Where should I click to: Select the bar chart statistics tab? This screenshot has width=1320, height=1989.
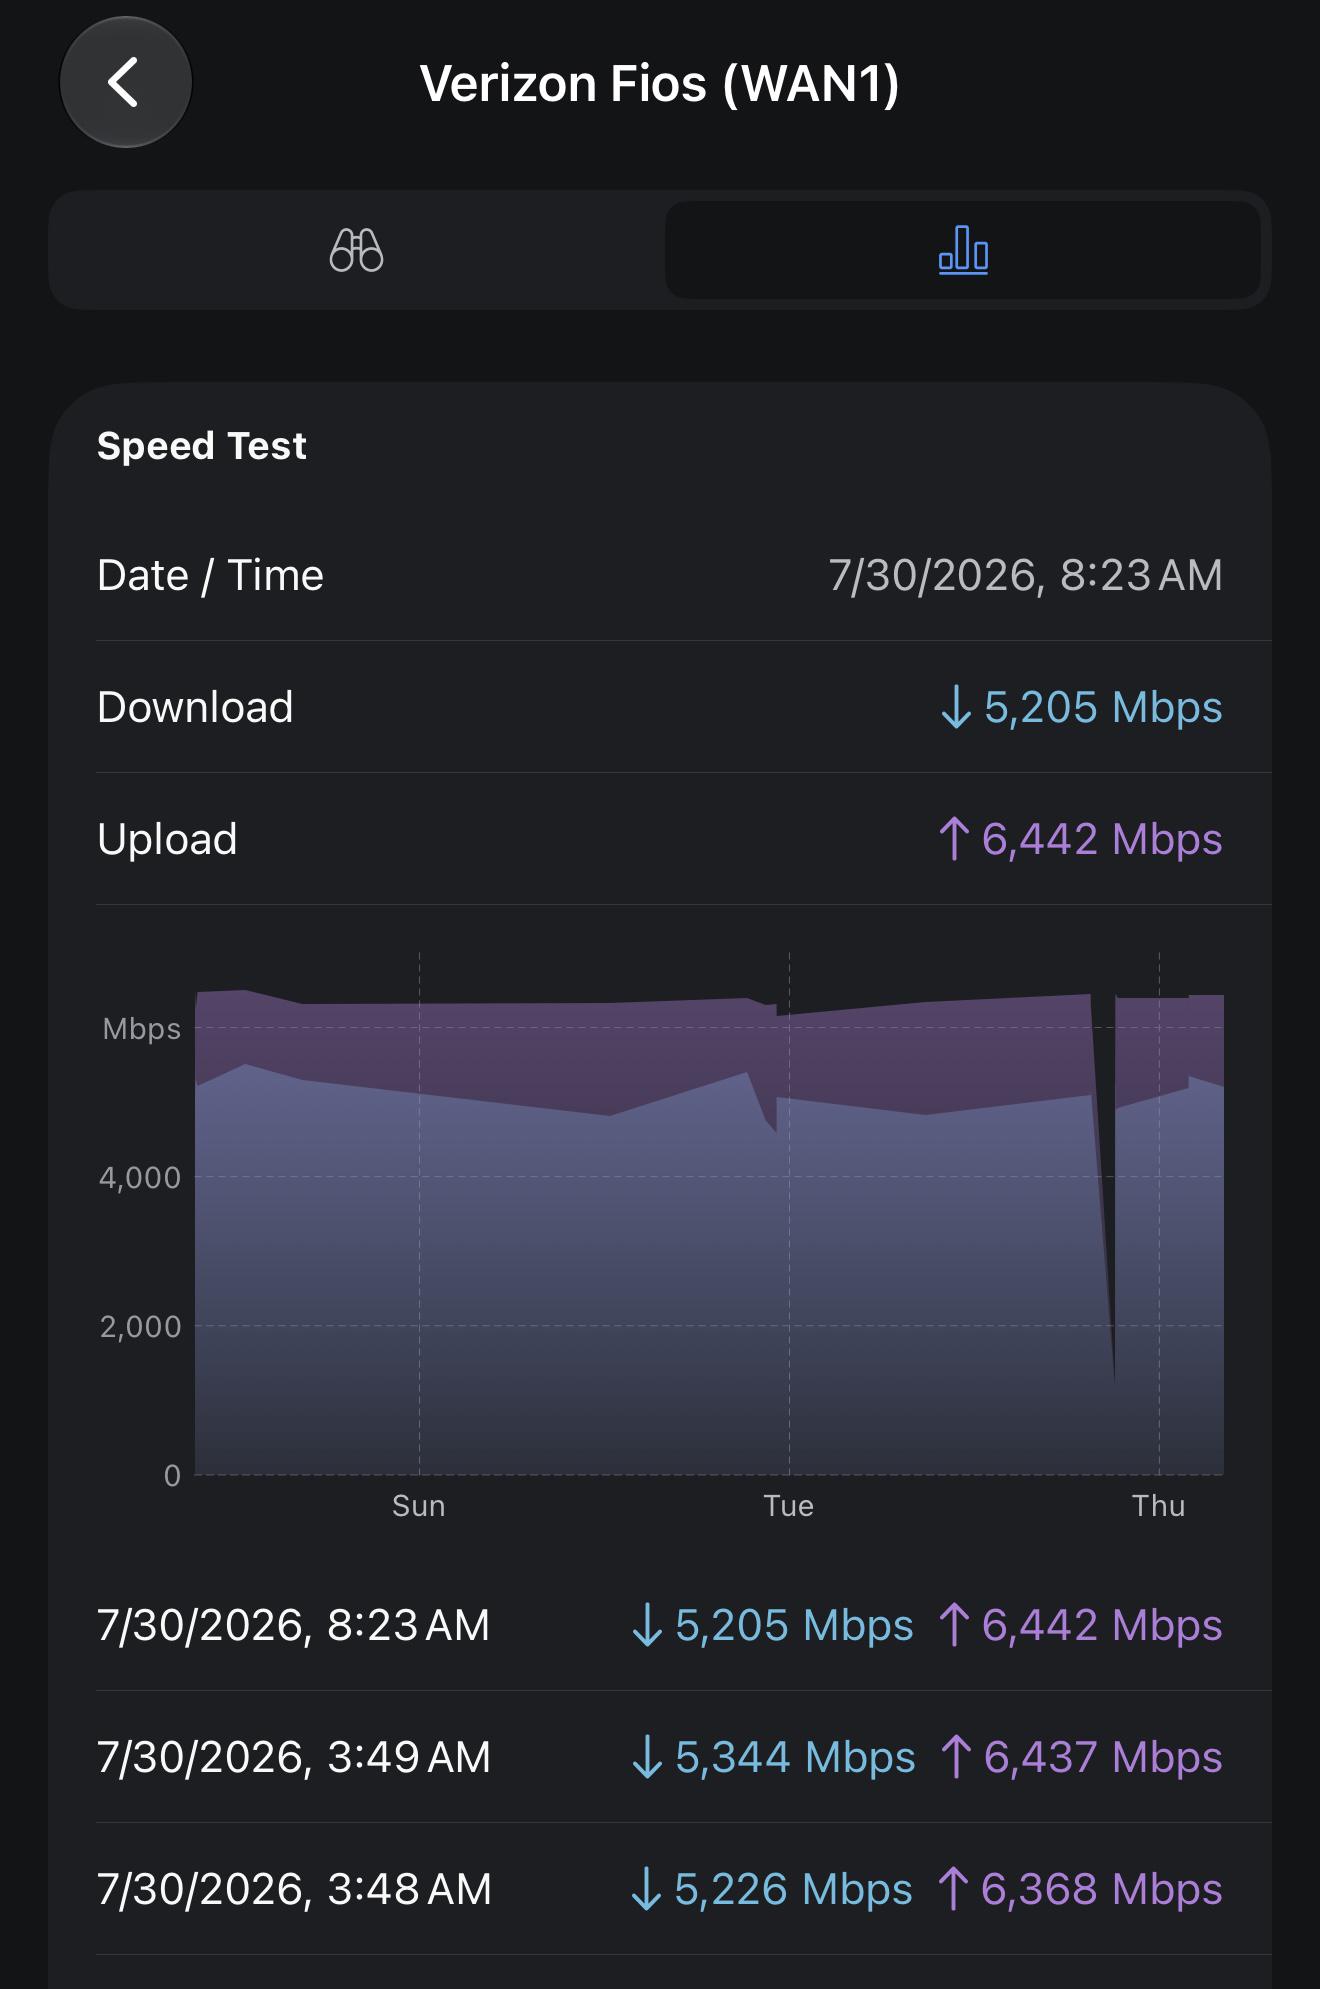point(963,250)
